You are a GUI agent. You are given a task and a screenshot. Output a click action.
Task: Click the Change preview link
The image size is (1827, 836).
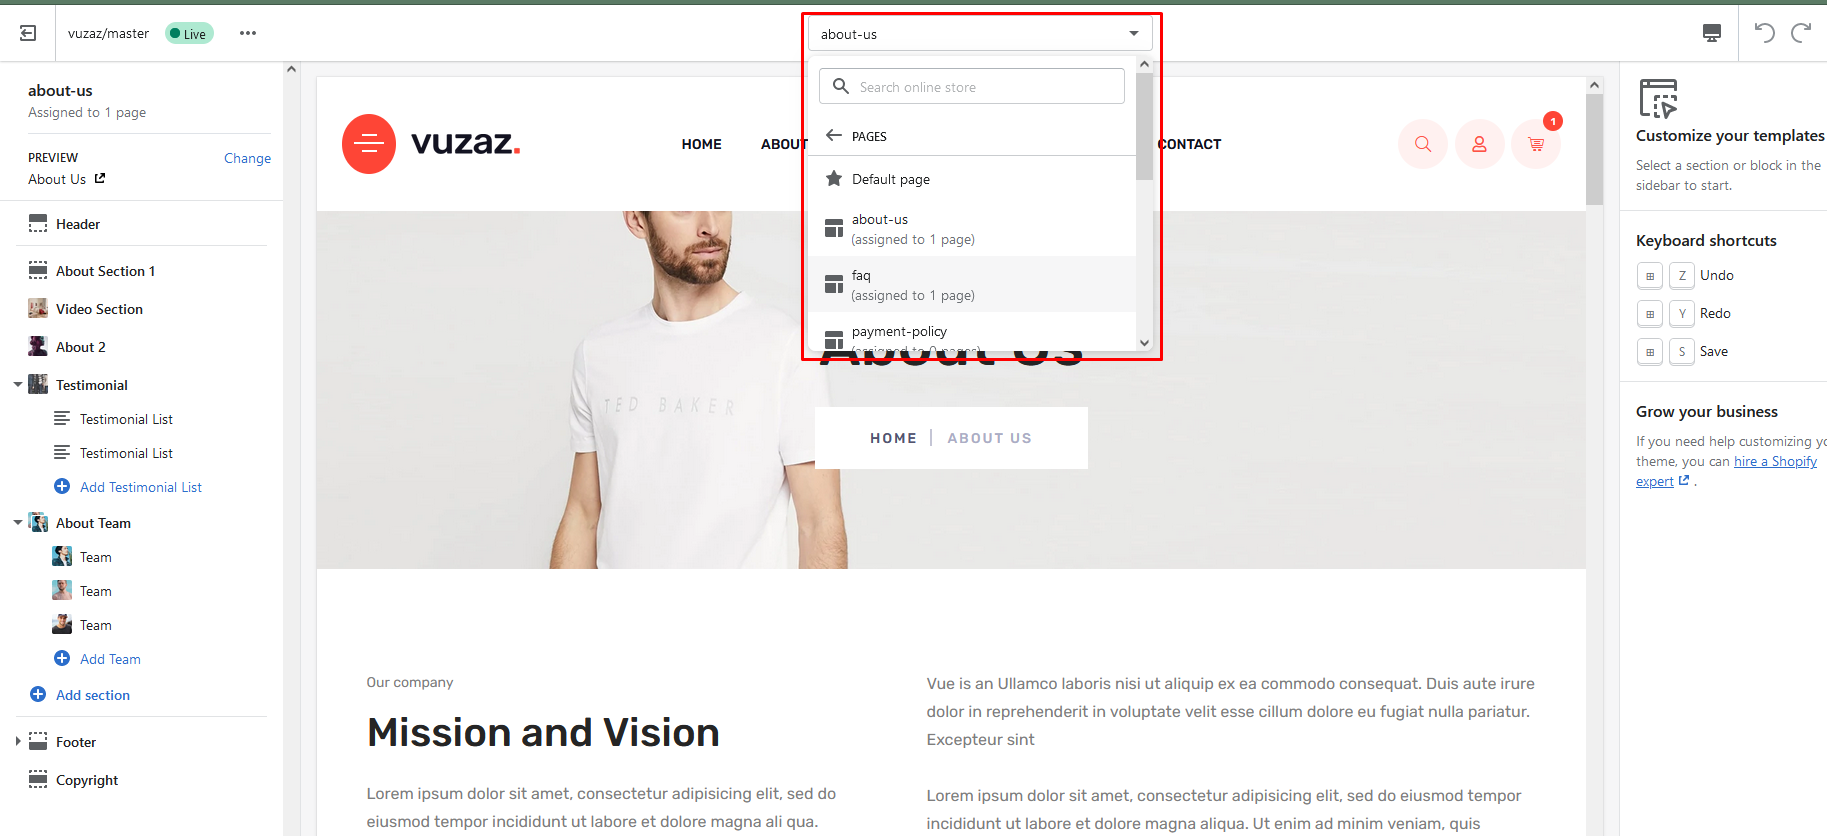(247, 158)
